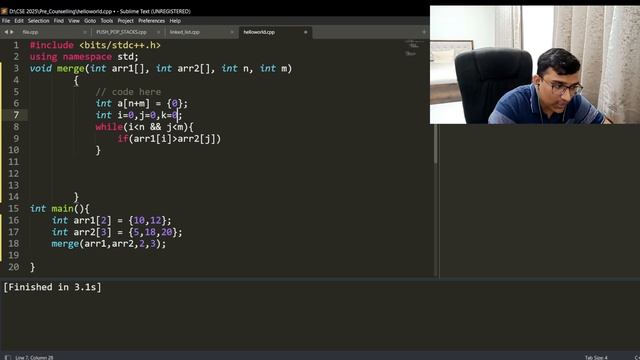Select line number 15 in gutter
The image size is (640, 360).
point(13,209)
